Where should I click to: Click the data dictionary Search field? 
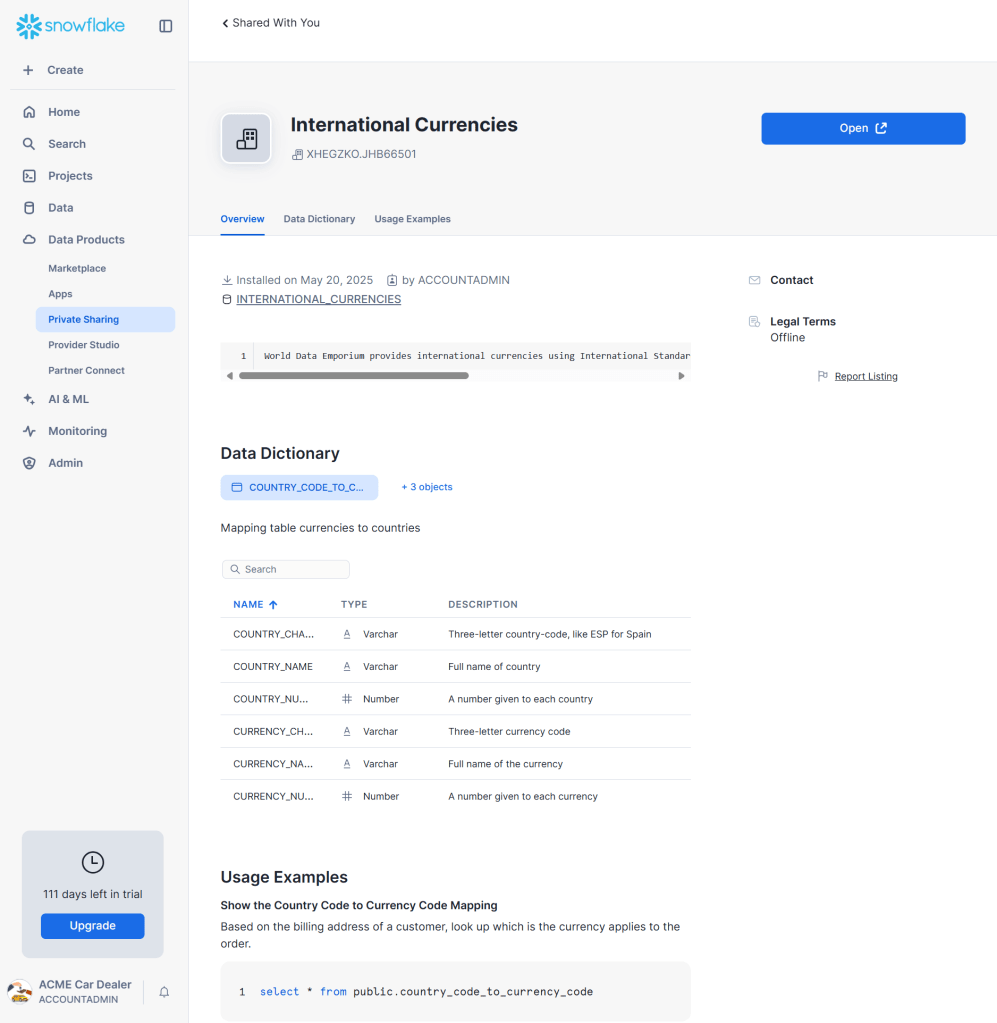pyautogui.click(x=286, y=569)
